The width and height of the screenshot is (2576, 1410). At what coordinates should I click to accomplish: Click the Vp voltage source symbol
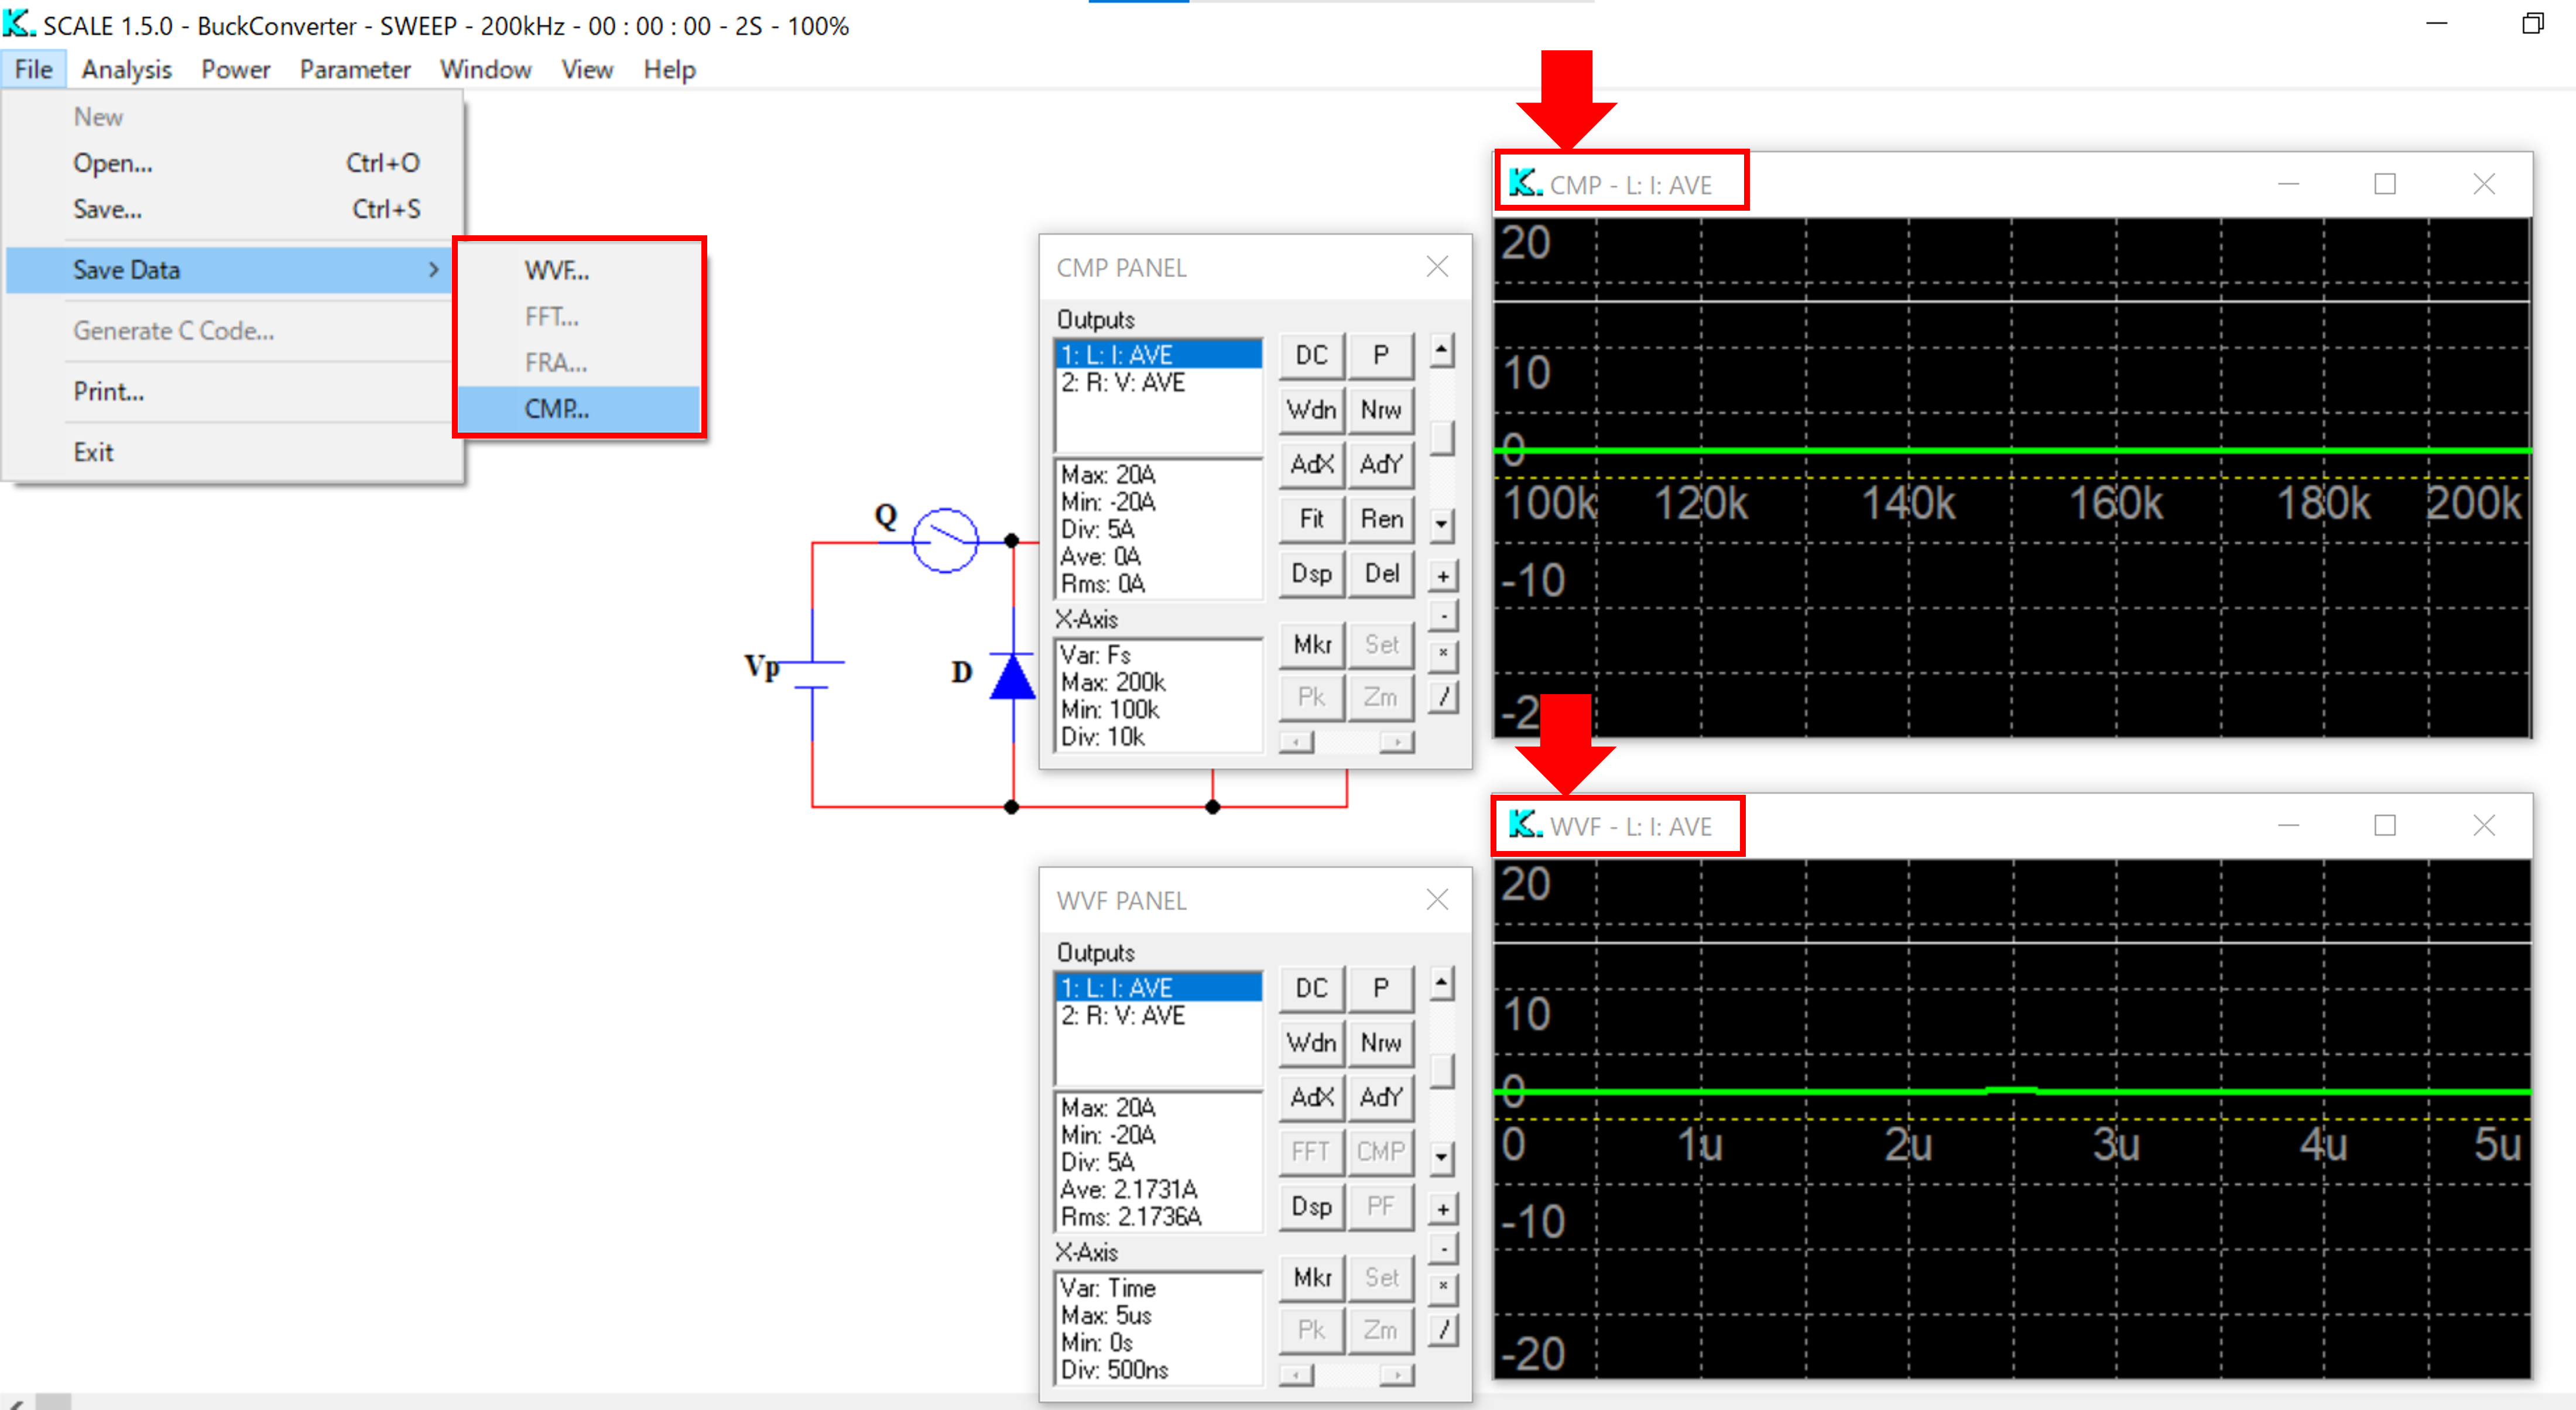point(812,675)
